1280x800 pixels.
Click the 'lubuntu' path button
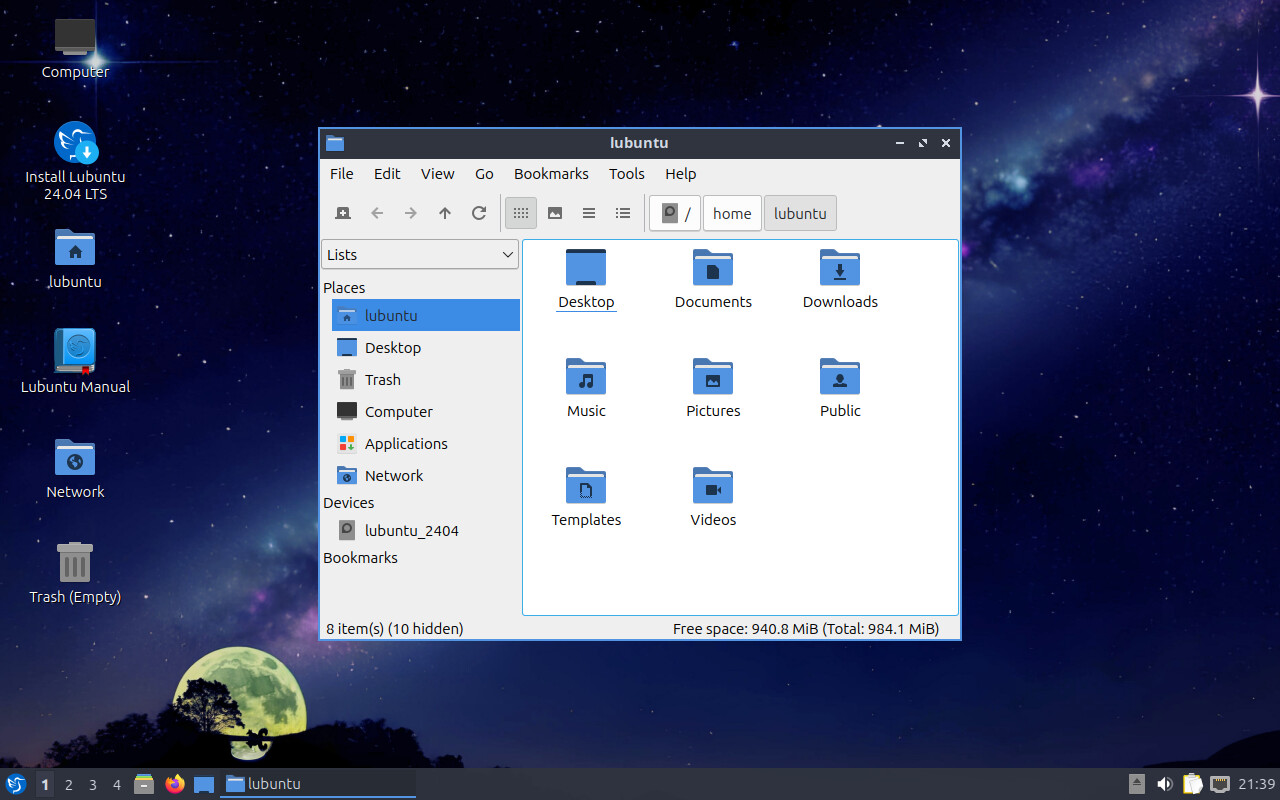pyautogui.click(x=800, y=213)
